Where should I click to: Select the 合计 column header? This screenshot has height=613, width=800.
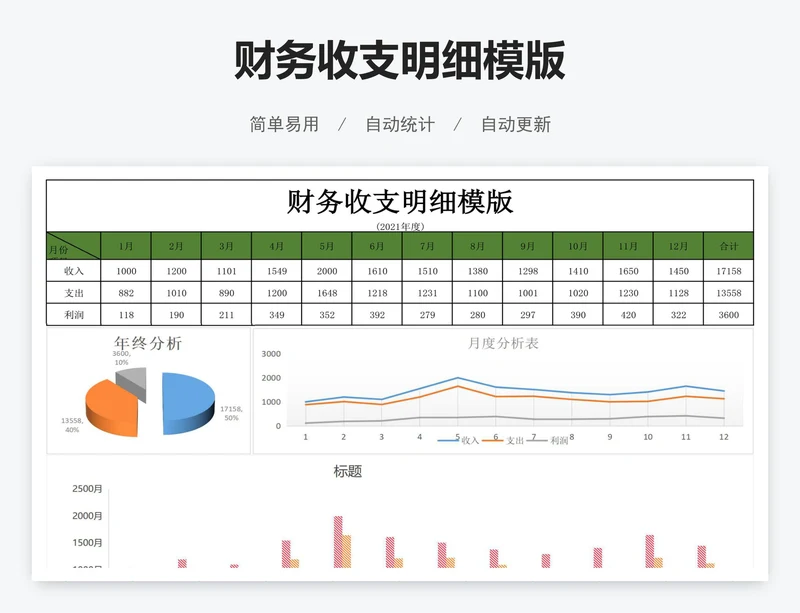pyautogui.click(x=729, y=246)
